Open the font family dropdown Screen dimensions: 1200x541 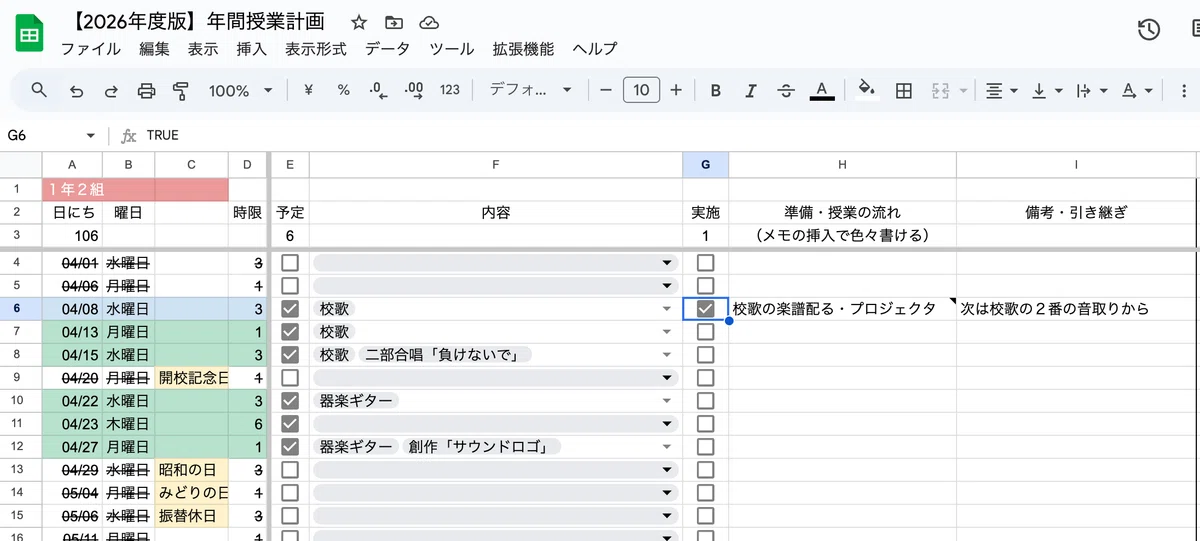[530, 91]
